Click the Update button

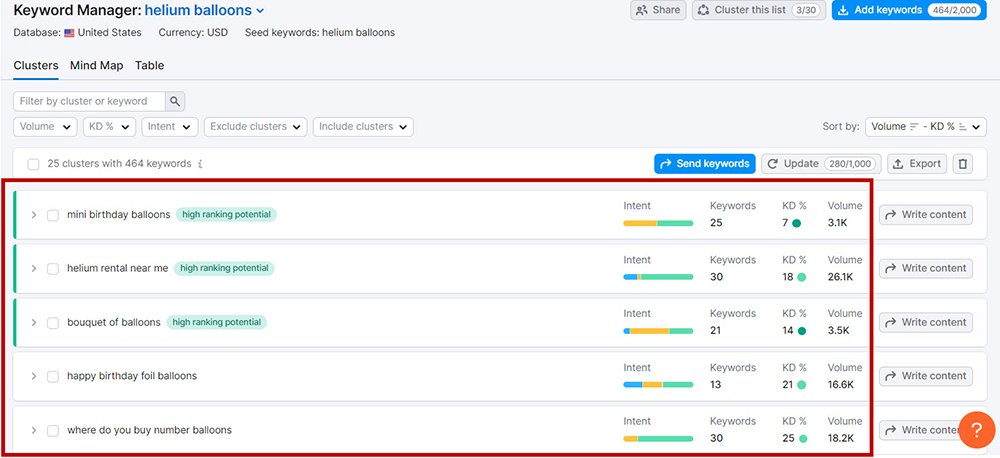pos(821,164)
